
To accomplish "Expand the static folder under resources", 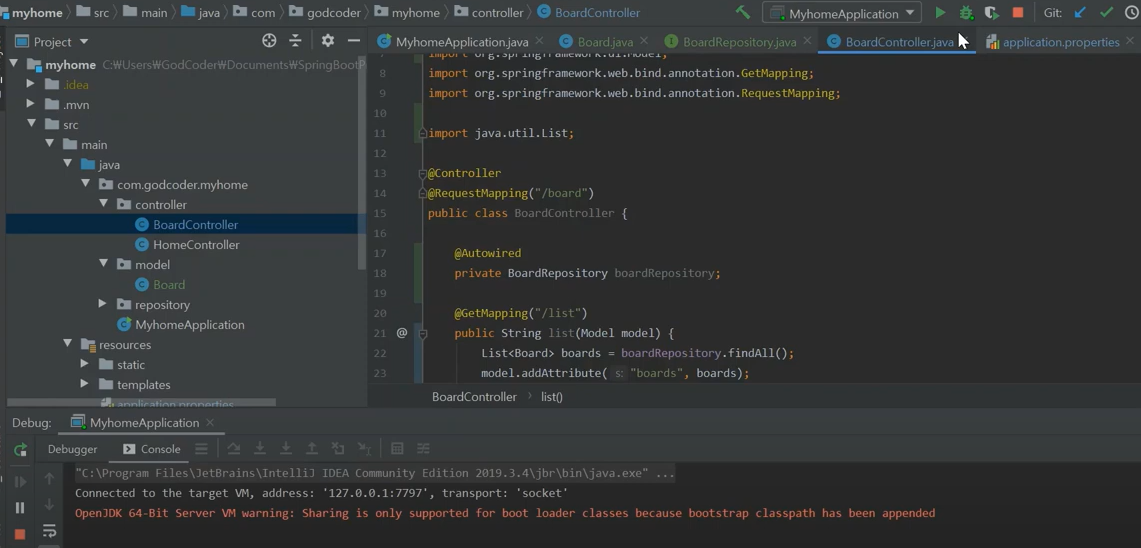I will tap(84, 363).
